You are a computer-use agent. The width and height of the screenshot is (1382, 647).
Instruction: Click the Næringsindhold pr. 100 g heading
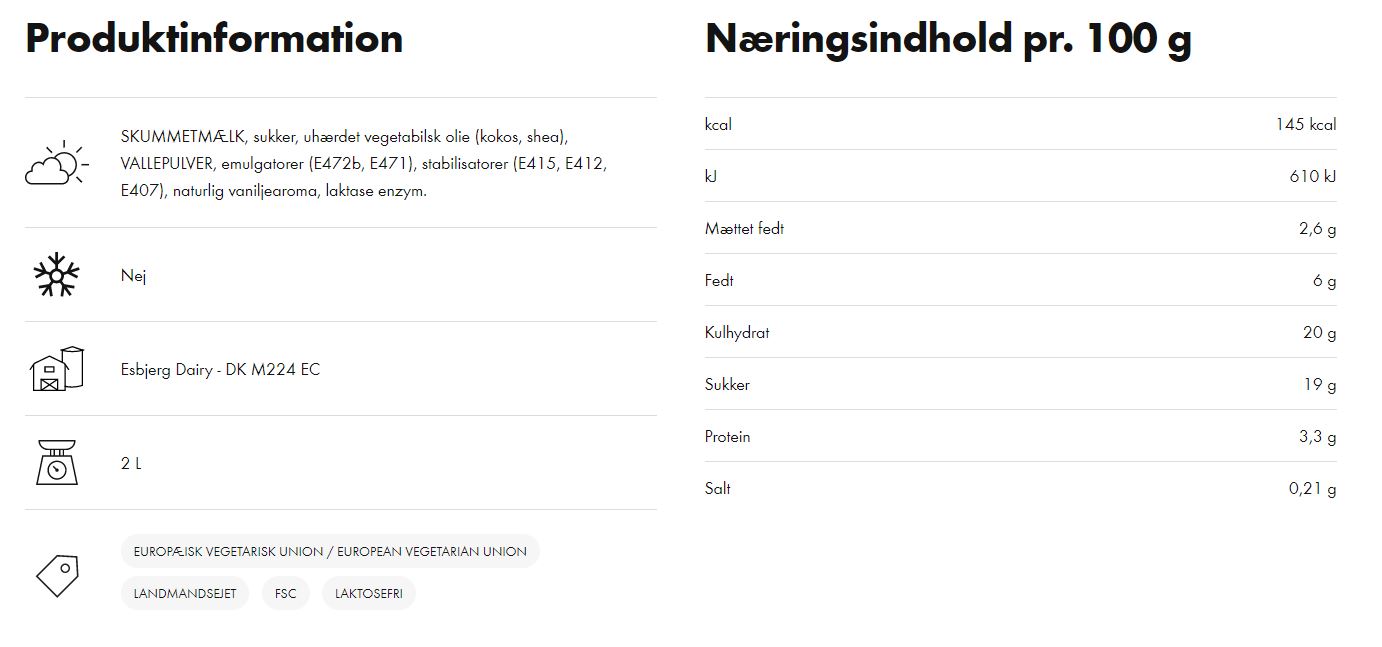point(948,40)
